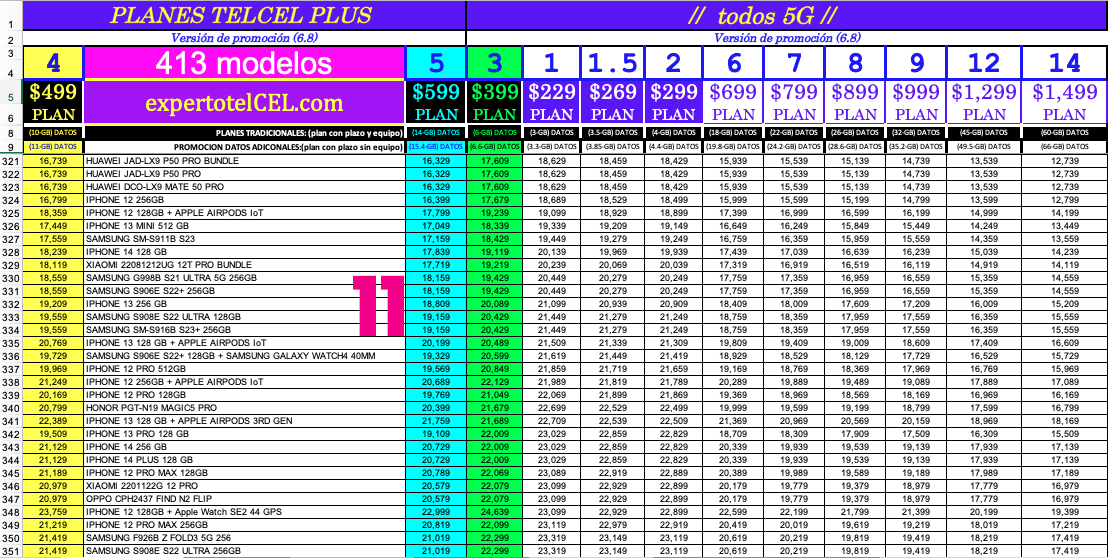
Task: Click IPHONE 12 128GB + Apple Watch SE2 cell
Action: coord(244,511)
